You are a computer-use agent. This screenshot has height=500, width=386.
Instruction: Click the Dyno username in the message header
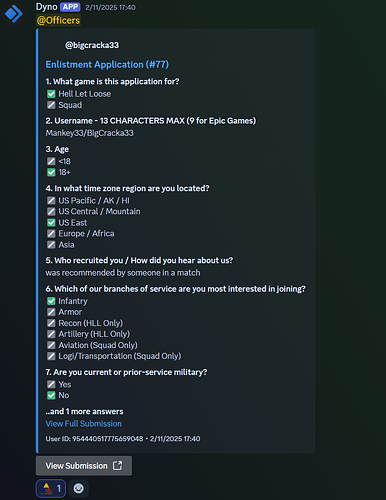(46, 7)
